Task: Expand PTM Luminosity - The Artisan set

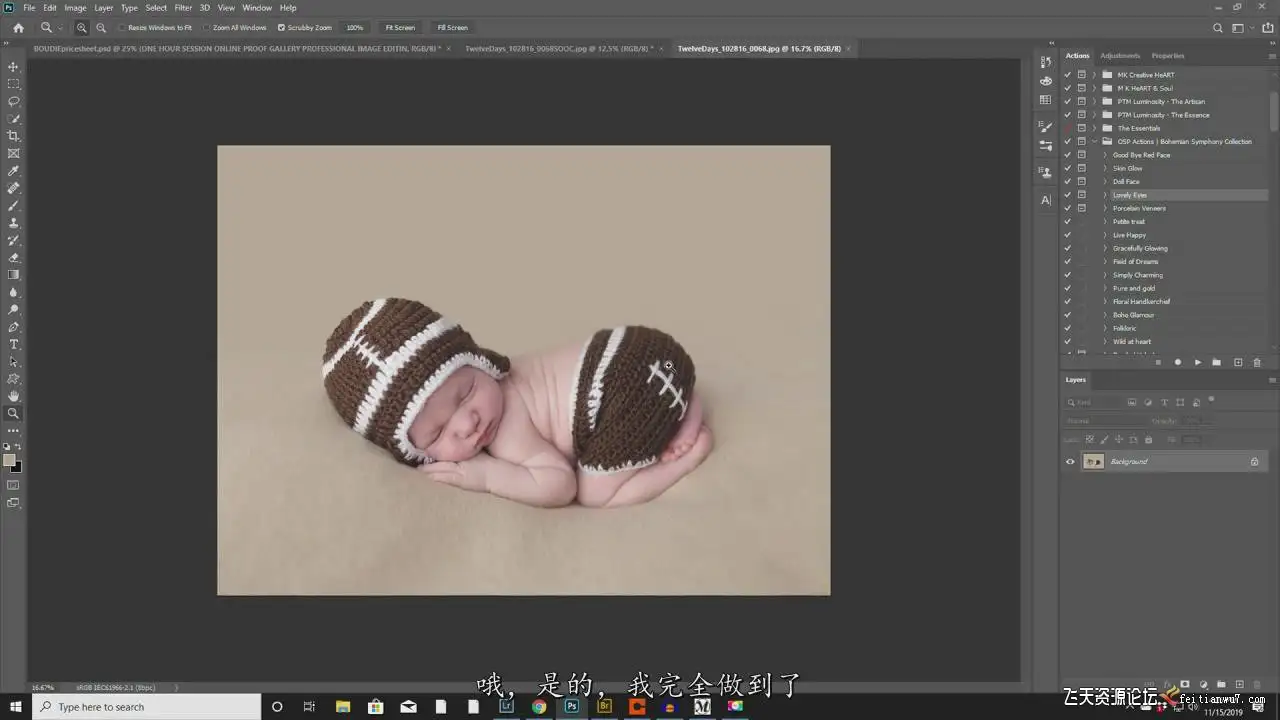Action: [1094, 101]
